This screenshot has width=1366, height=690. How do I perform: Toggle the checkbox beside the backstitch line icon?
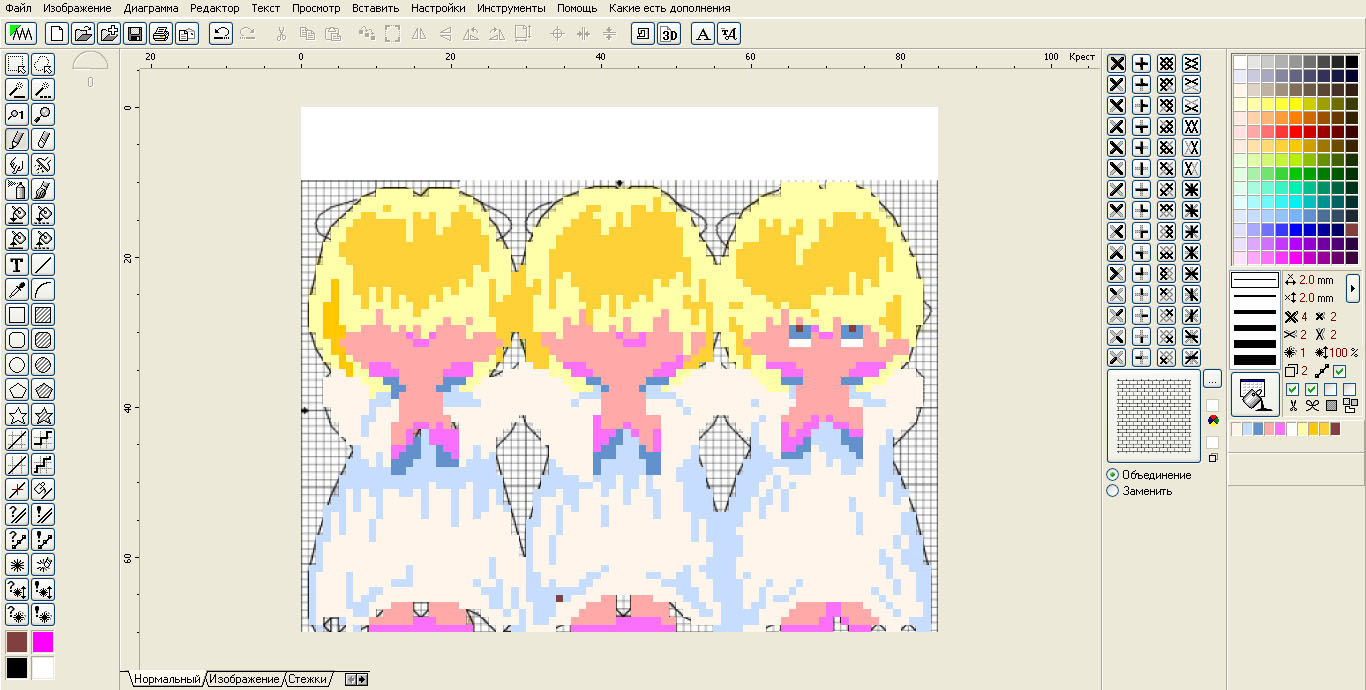click(1340, 371)
